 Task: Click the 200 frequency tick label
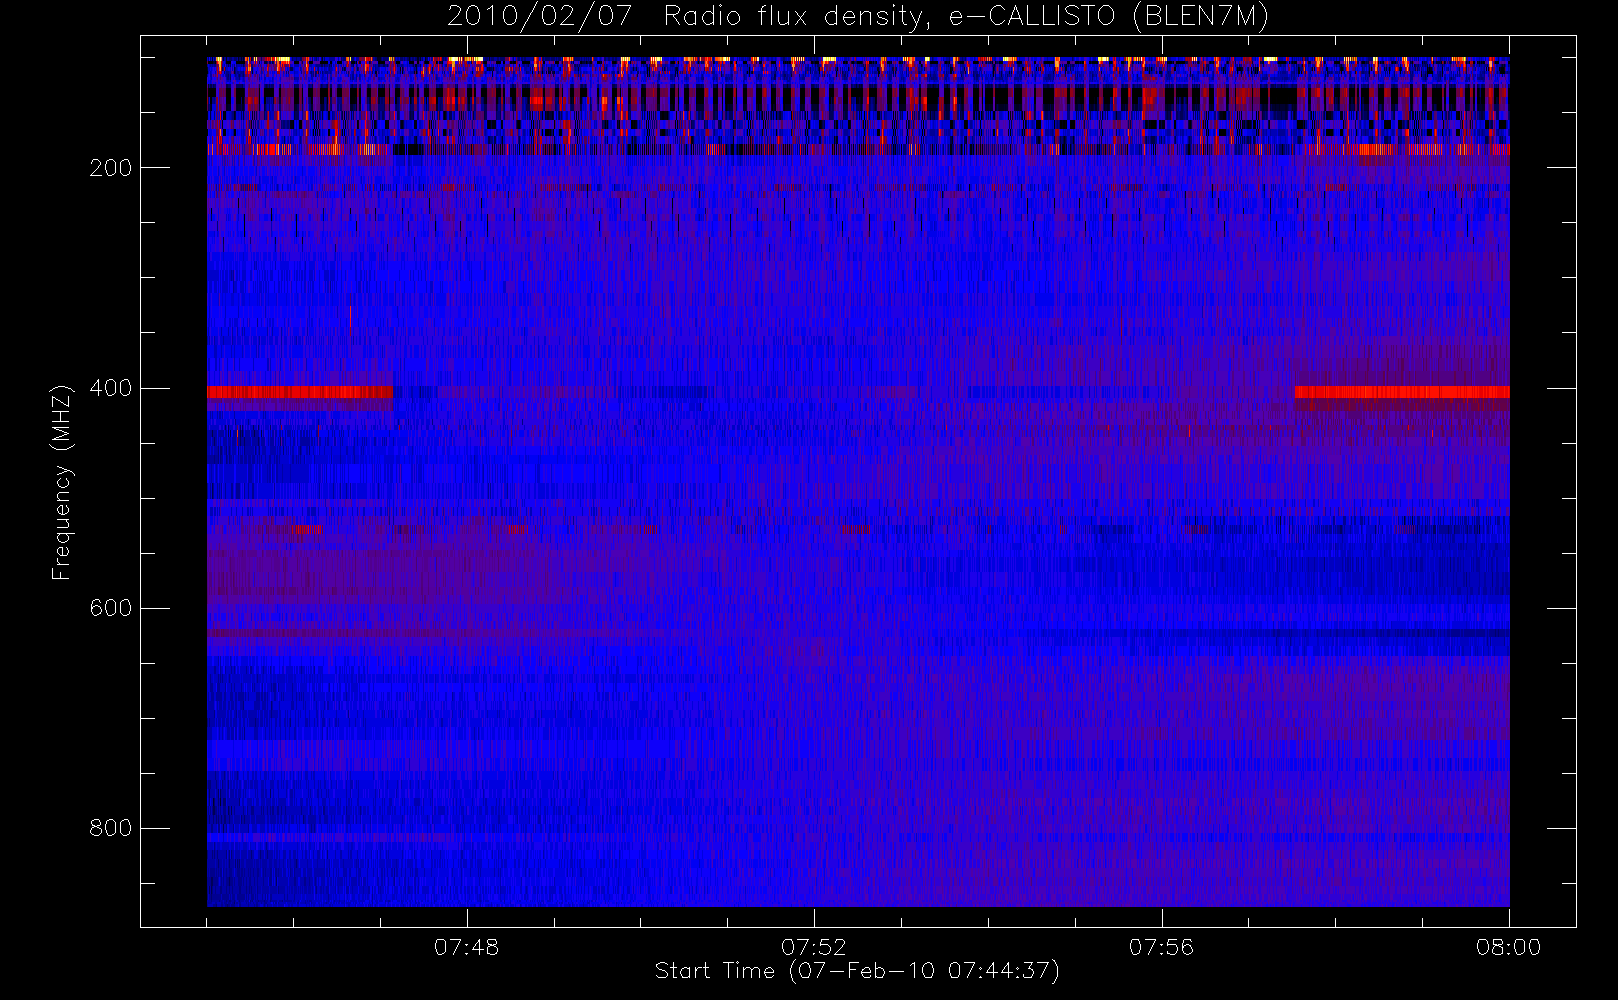[x=110, y=168]
